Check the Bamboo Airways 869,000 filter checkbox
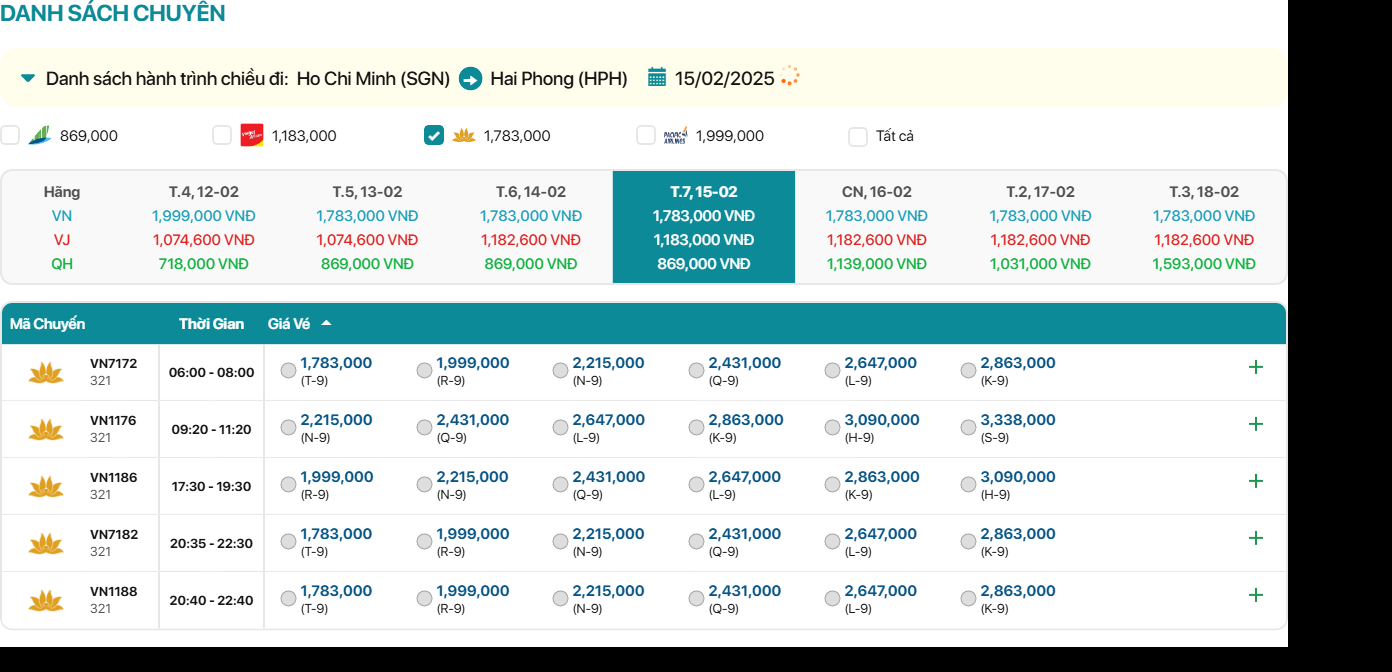The width and height of the screenshot is (1392, 672). pyautogui.click(x=10, y=136)
